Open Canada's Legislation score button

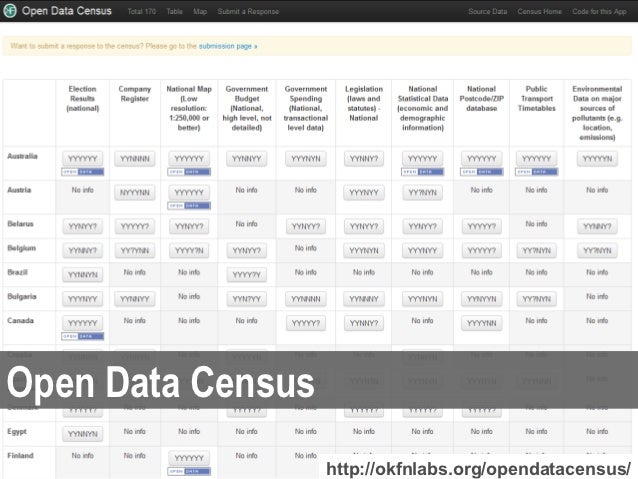point(364,323)
